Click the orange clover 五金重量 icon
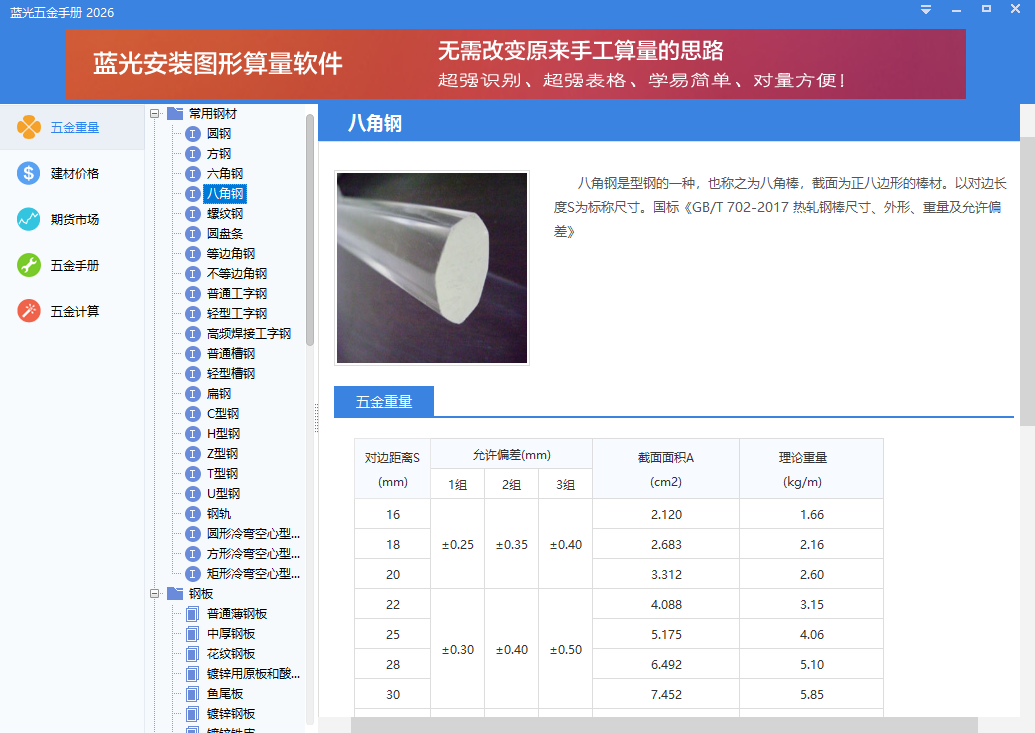The width and height of the screenshot is (1035, 733). (29, 127)
